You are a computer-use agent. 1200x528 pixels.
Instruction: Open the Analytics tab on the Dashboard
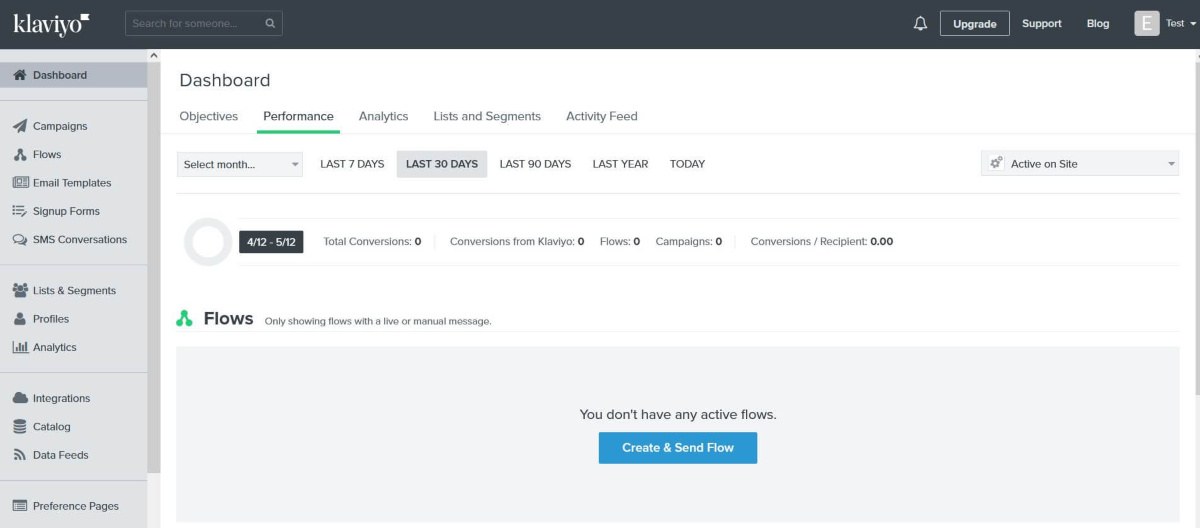click(384, 116)
